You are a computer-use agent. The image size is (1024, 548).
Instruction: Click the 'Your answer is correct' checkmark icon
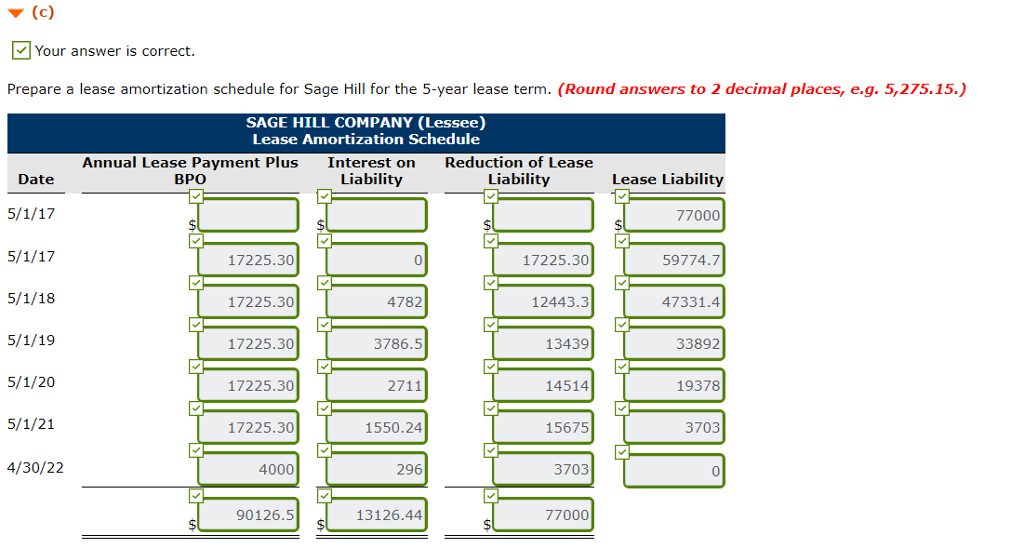(x=21, y=50)
